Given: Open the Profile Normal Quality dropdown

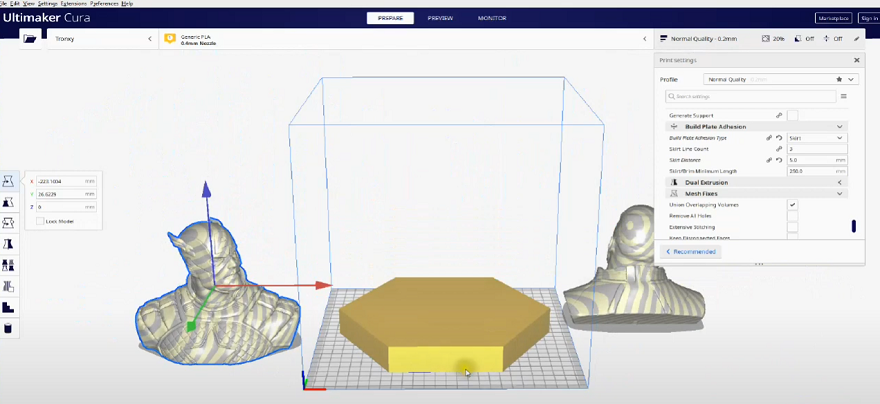Looking at the screenshot, I should pos(780,79).
